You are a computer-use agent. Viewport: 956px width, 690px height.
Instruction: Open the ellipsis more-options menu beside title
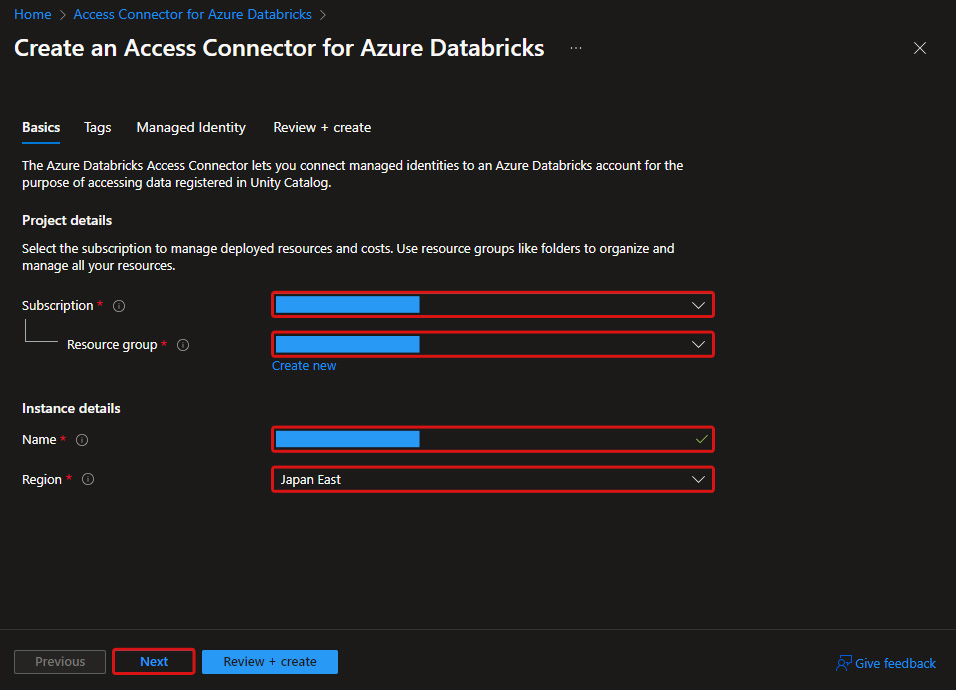[576, 48]
